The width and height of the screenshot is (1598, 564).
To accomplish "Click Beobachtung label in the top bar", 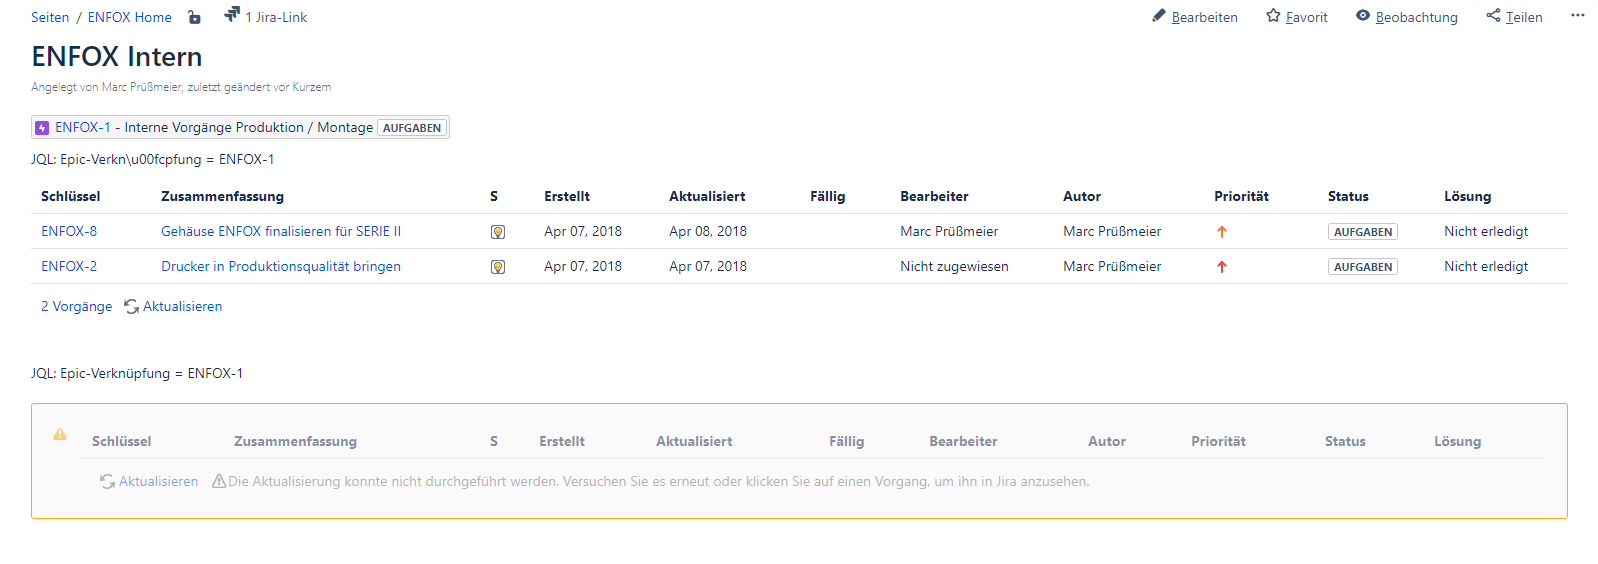I will [x=1416, y=17].
